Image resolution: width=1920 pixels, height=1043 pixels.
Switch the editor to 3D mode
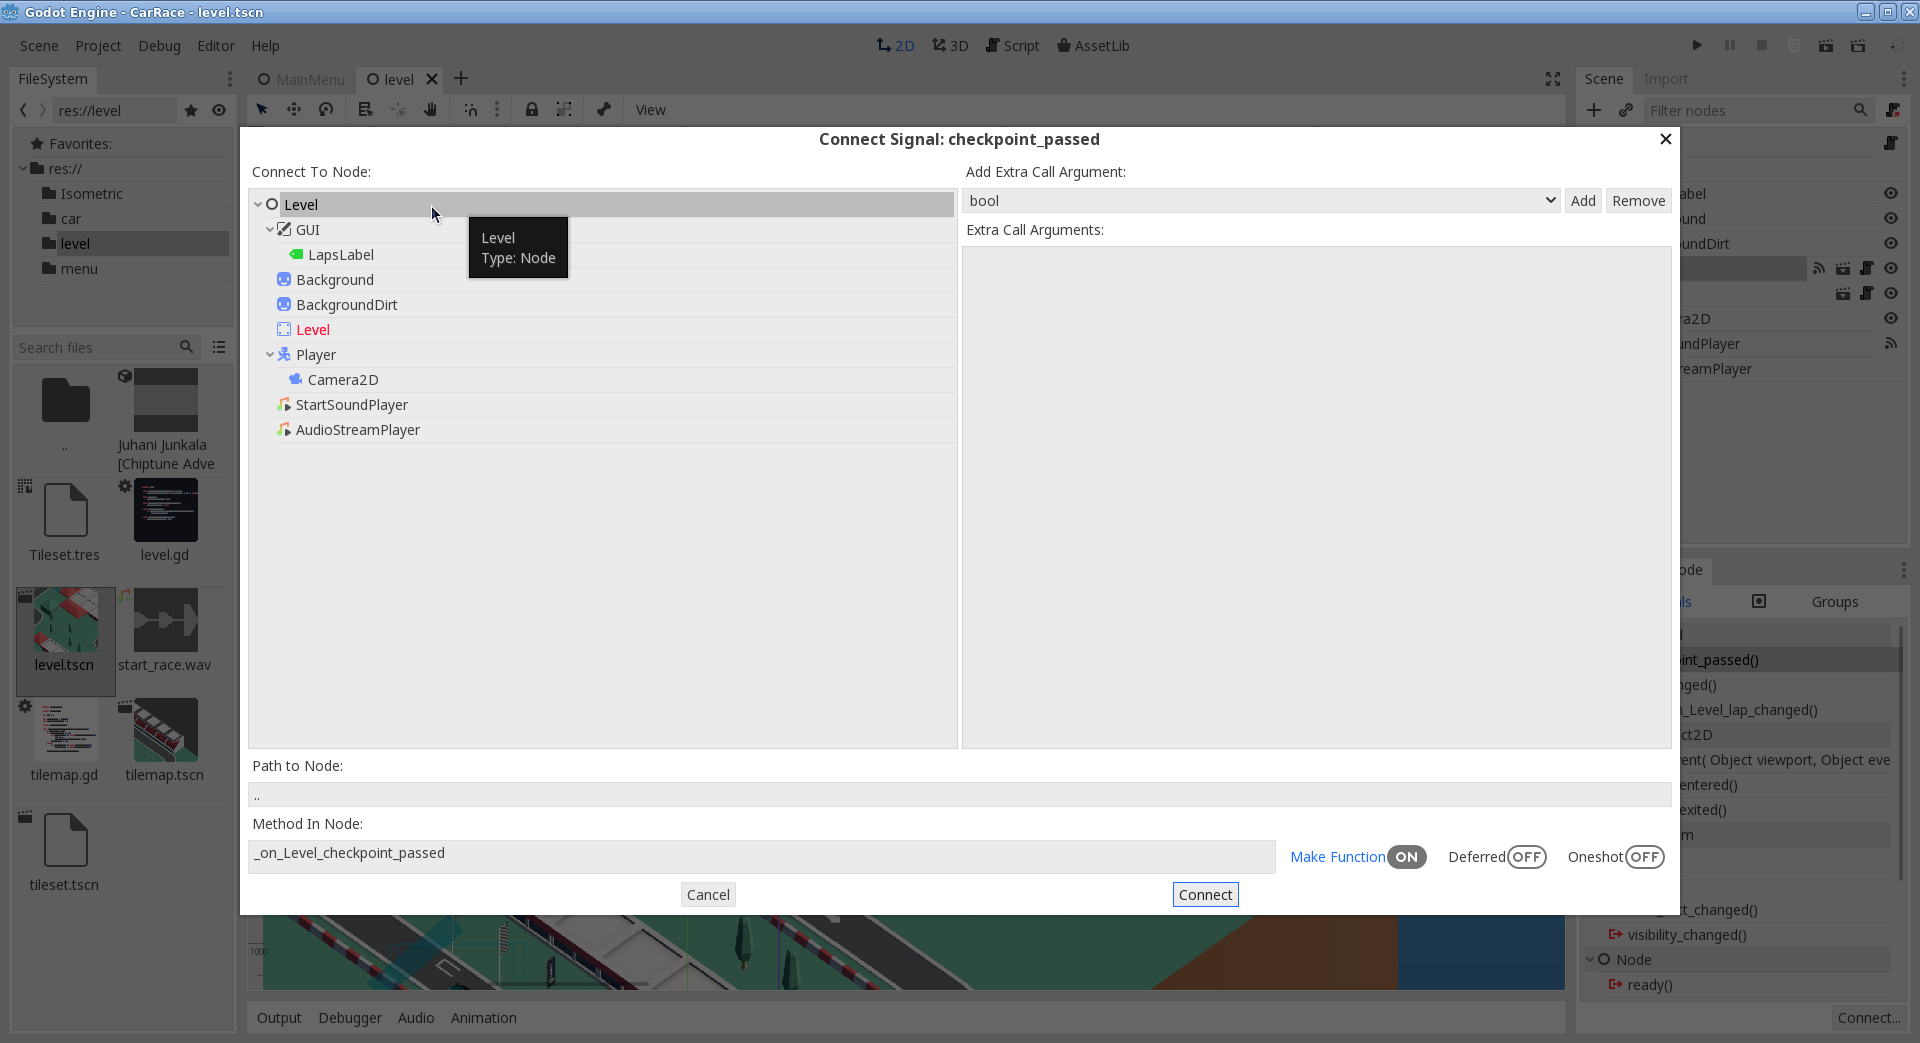[x=948, y=45]
